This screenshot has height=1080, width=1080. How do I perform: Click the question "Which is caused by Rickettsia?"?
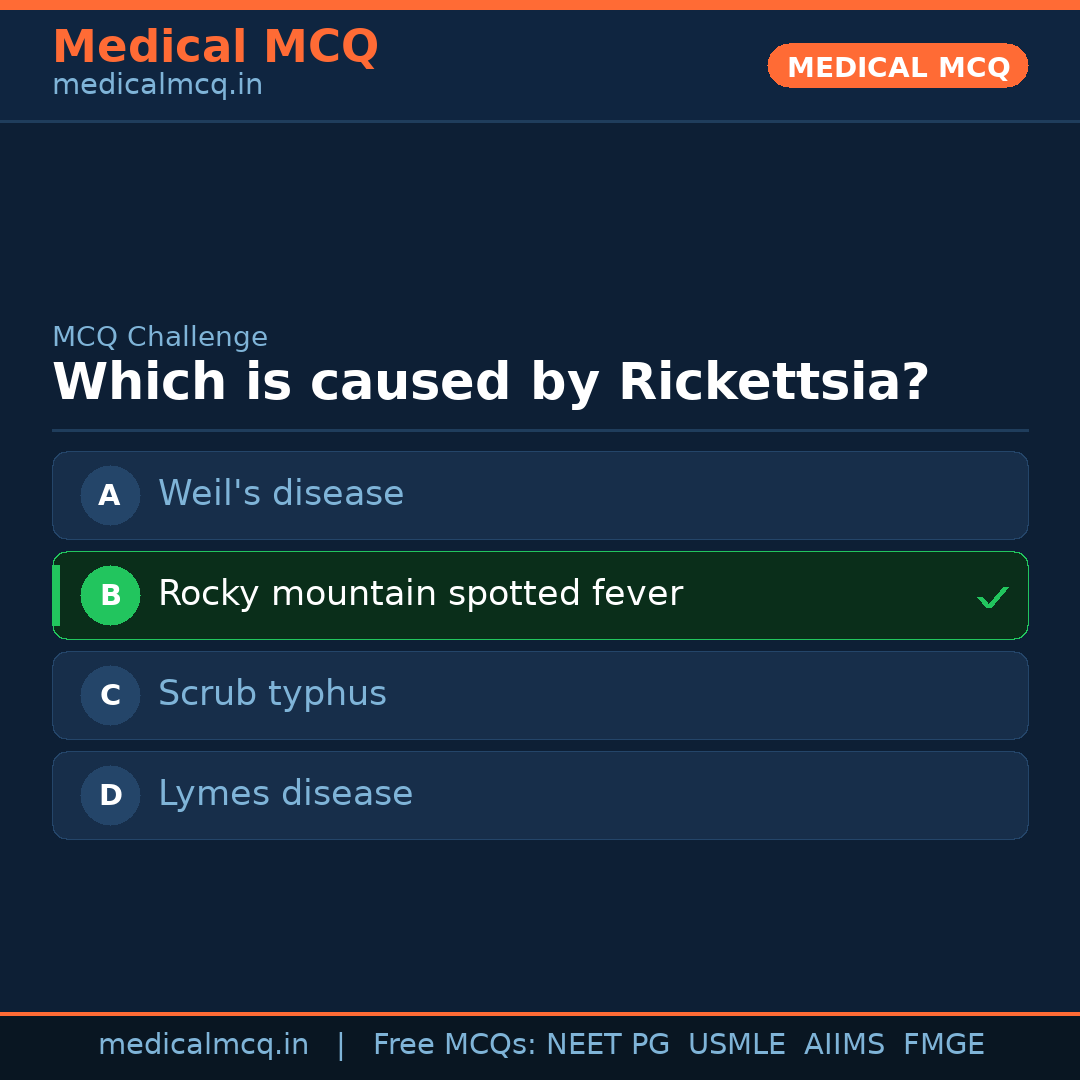point(490,383)
